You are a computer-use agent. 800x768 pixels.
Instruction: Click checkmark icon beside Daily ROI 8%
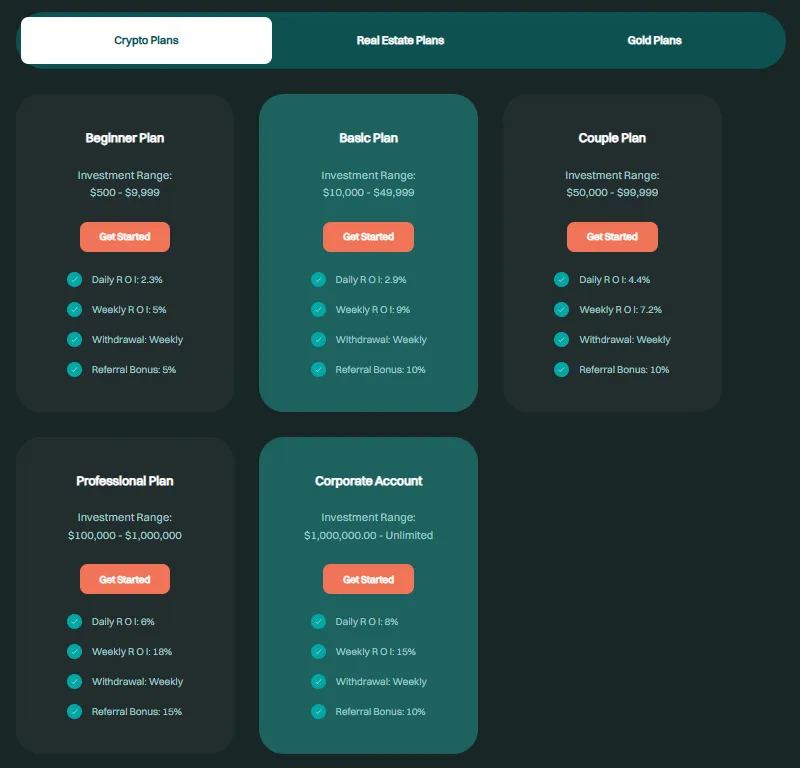coord(318,622)
